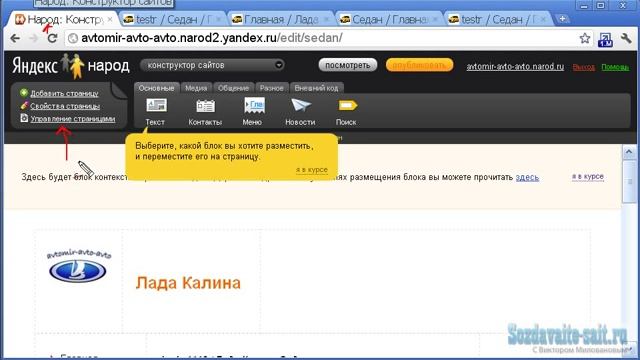Dismiss yellow tooltip via я в курсе
The image size is (640, 360).
point(311,170)
